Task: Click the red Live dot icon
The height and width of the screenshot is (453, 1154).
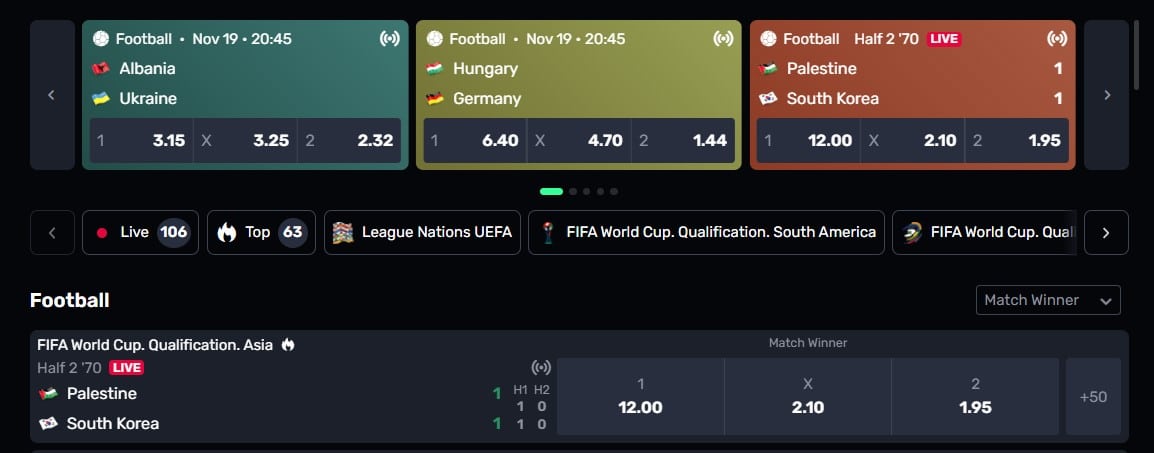Action: pyautogui.click(x=102, y=233)
